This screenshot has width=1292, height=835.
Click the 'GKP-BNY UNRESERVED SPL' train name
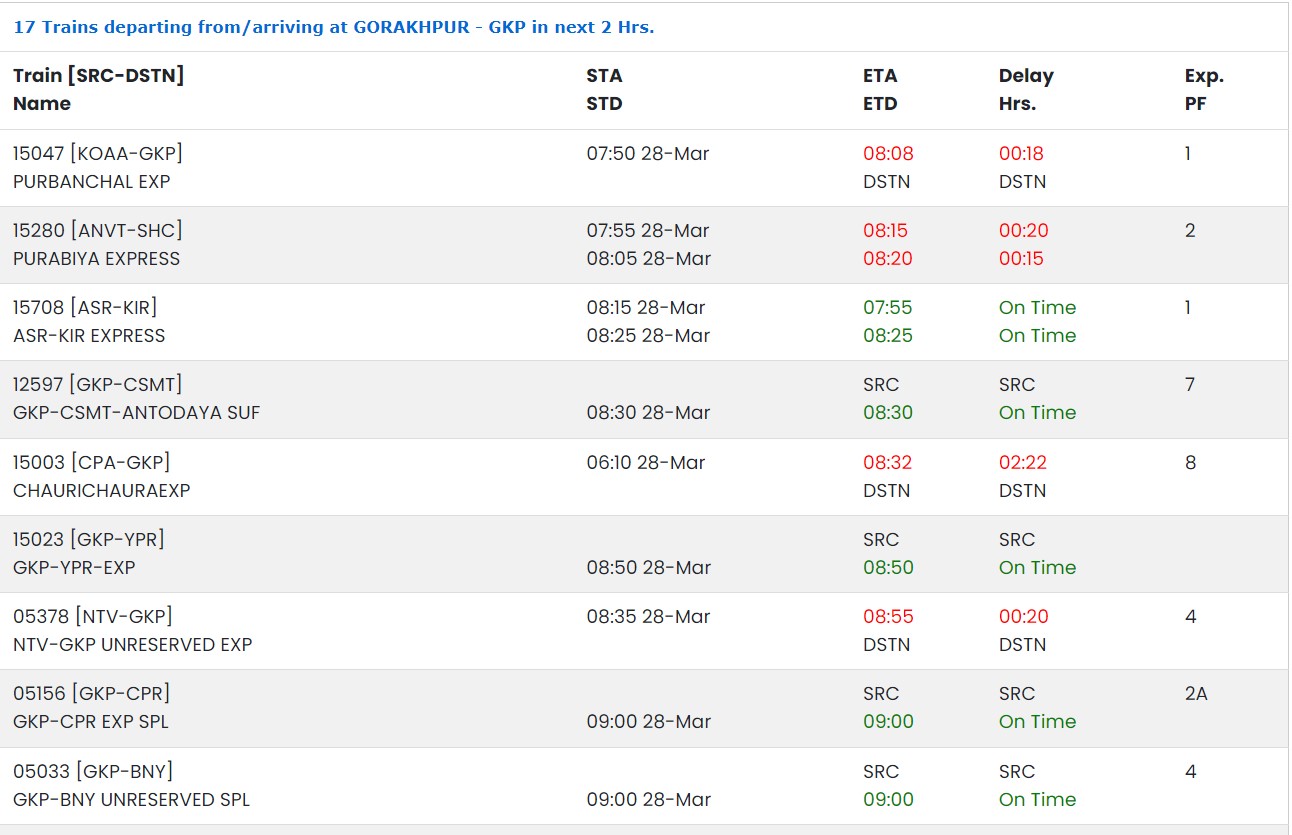click(x=132, y=800)
